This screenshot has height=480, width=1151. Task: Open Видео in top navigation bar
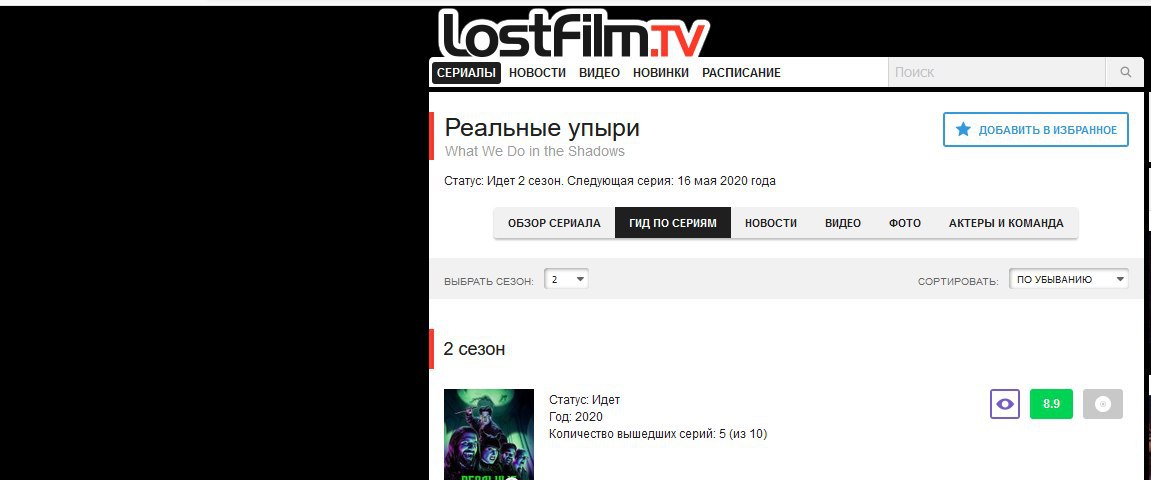click(x=599, y=73)
